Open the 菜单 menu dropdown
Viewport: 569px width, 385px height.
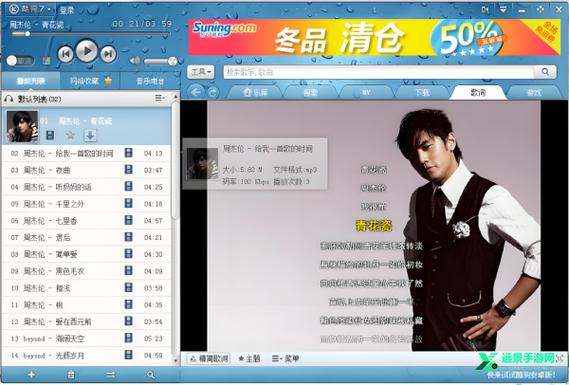click(286, 359)
